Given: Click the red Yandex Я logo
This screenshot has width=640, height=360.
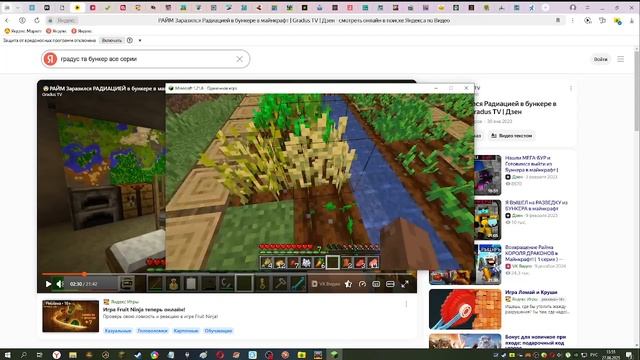Looking at the screenshot, I should (50, 59).
